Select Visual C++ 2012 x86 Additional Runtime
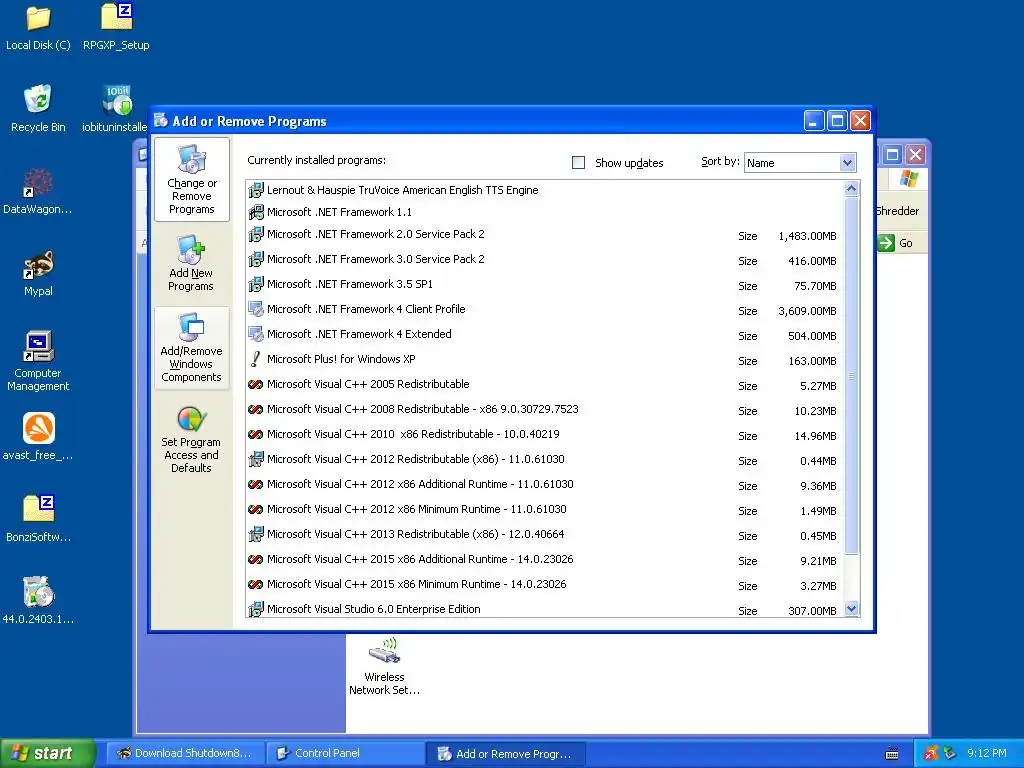 [x=544, y=485]
